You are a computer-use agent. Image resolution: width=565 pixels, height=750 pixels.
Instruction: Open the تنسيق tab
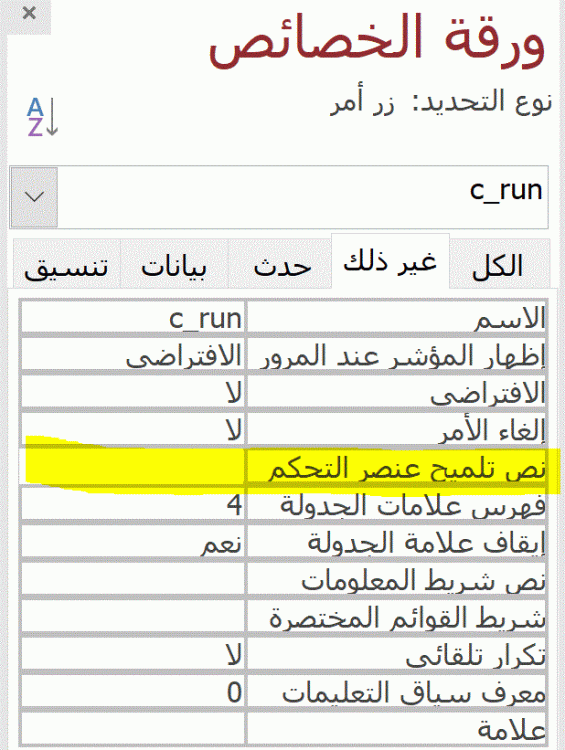(x=66, y=265)
